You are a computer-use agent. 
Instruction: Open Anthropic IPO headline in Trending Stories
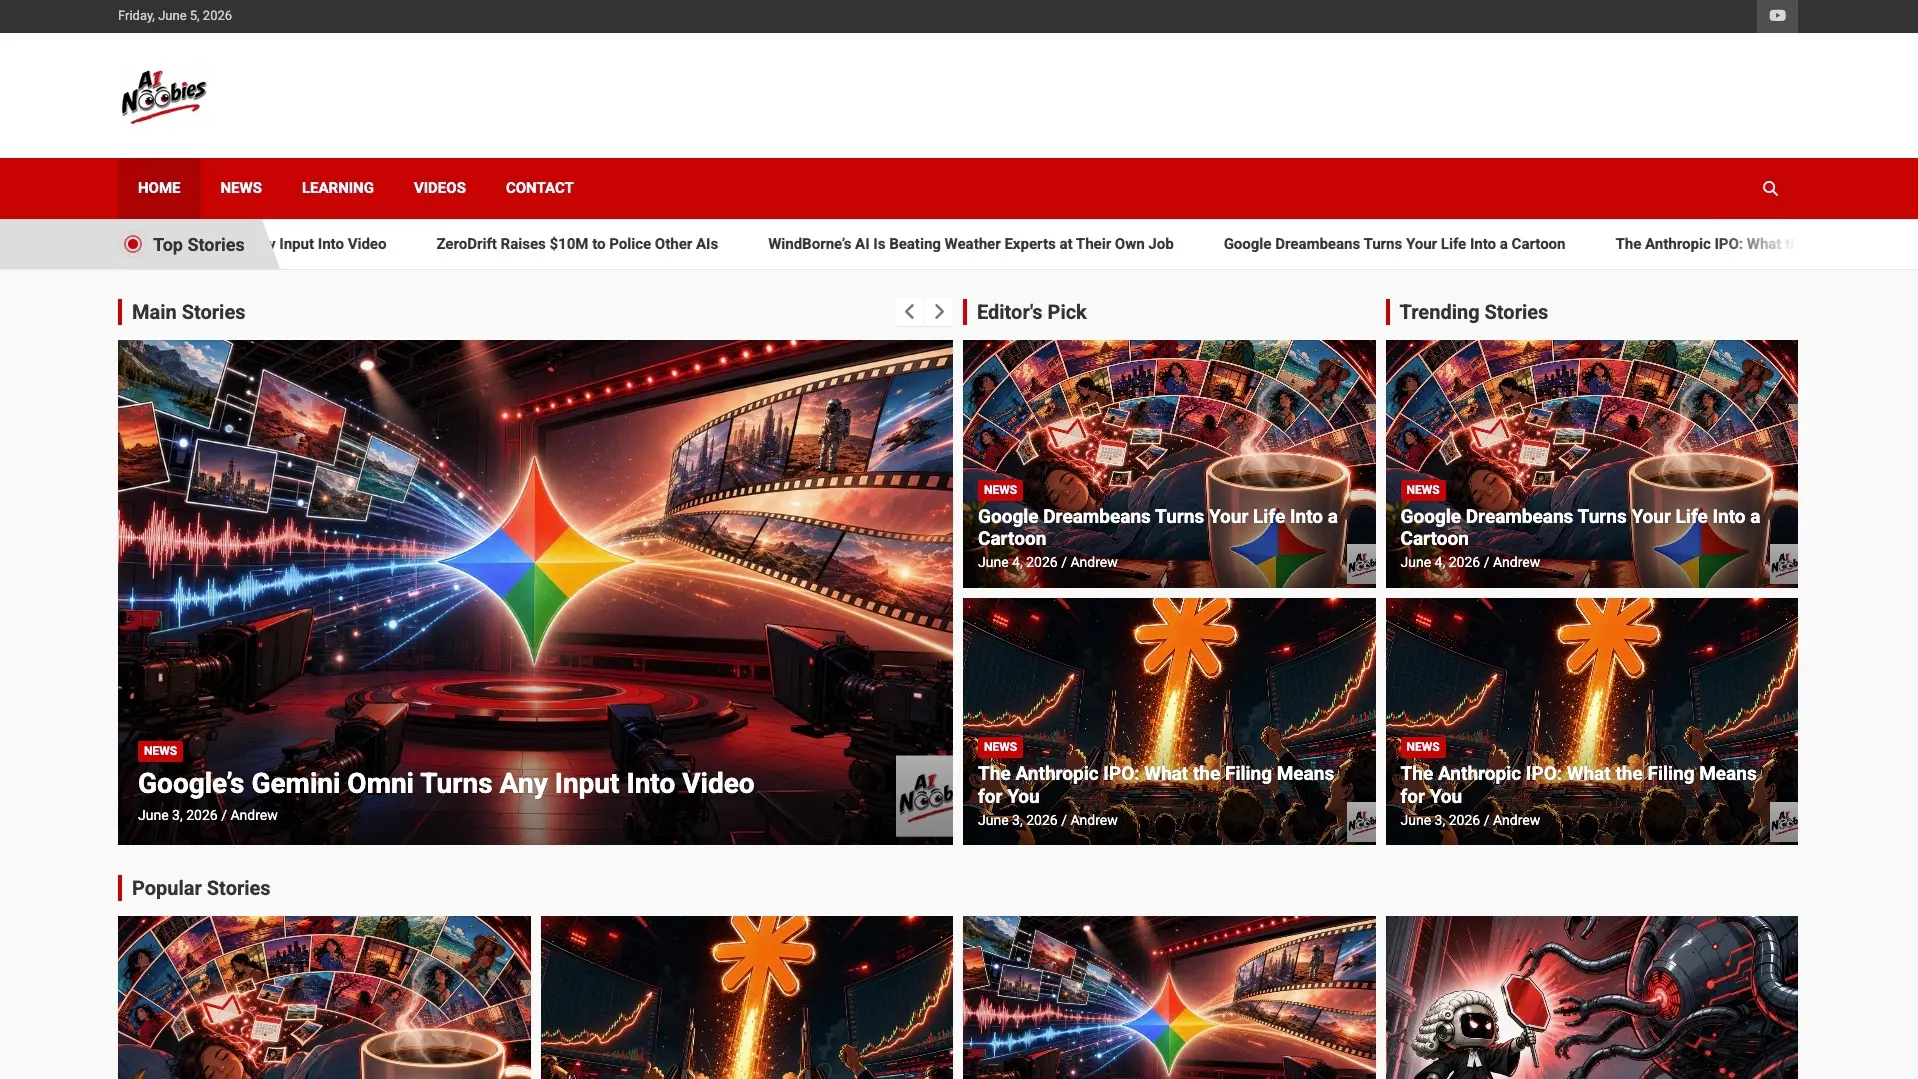(x=1578, y=785)
